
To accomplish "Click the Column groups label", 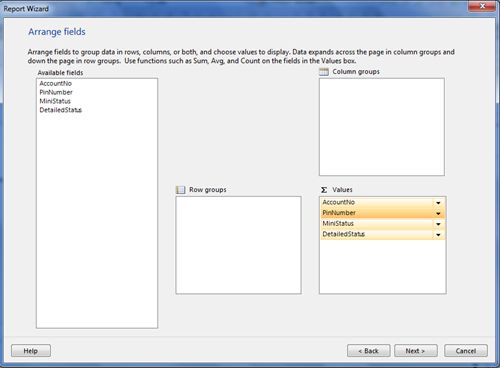I will 356,72.
